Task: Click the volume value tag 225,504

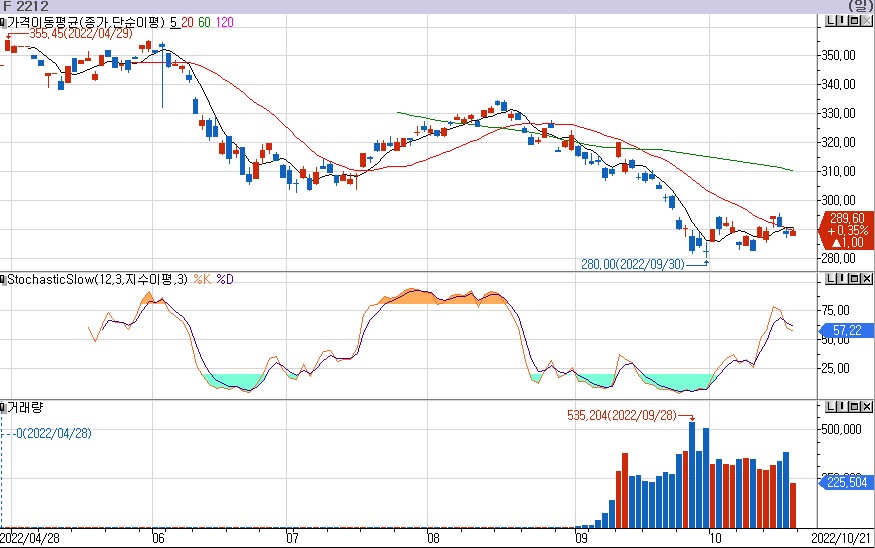Action: pyautogui.click(x=847, y=482)
